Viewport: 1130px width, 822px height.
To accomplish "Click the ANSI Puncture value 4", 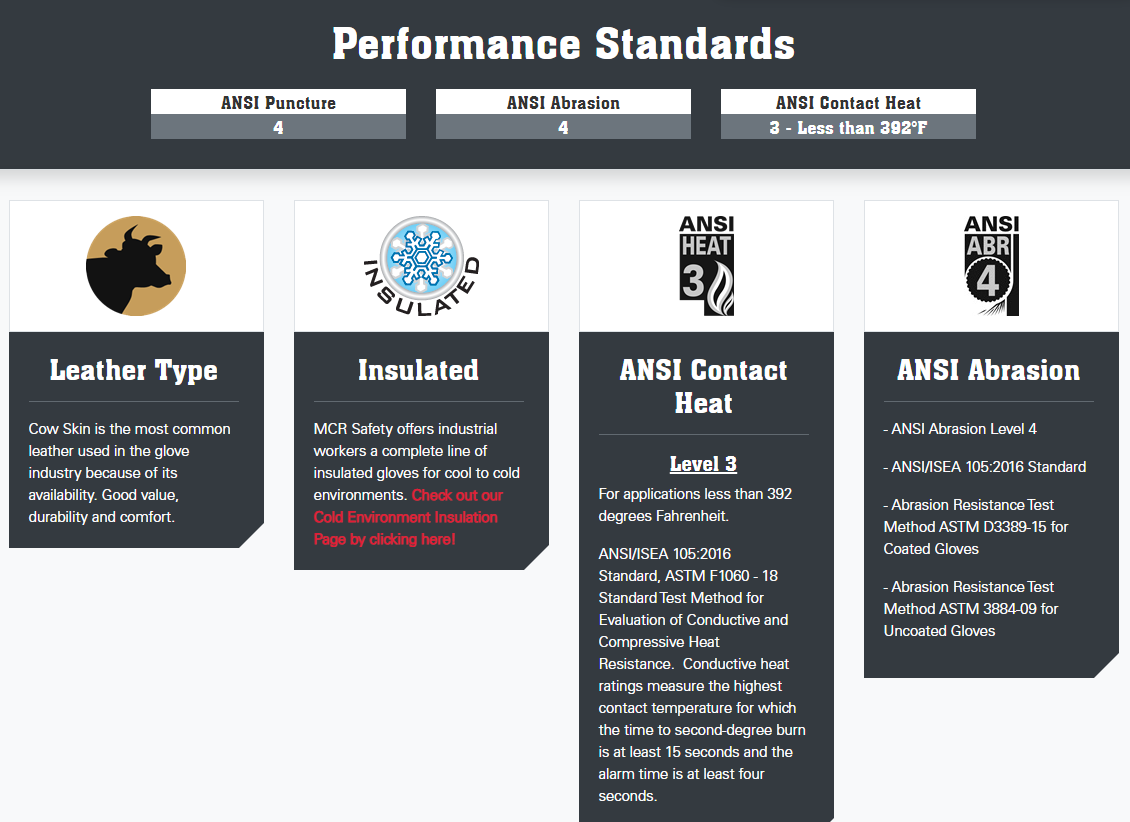I will (x=278, y=128).
